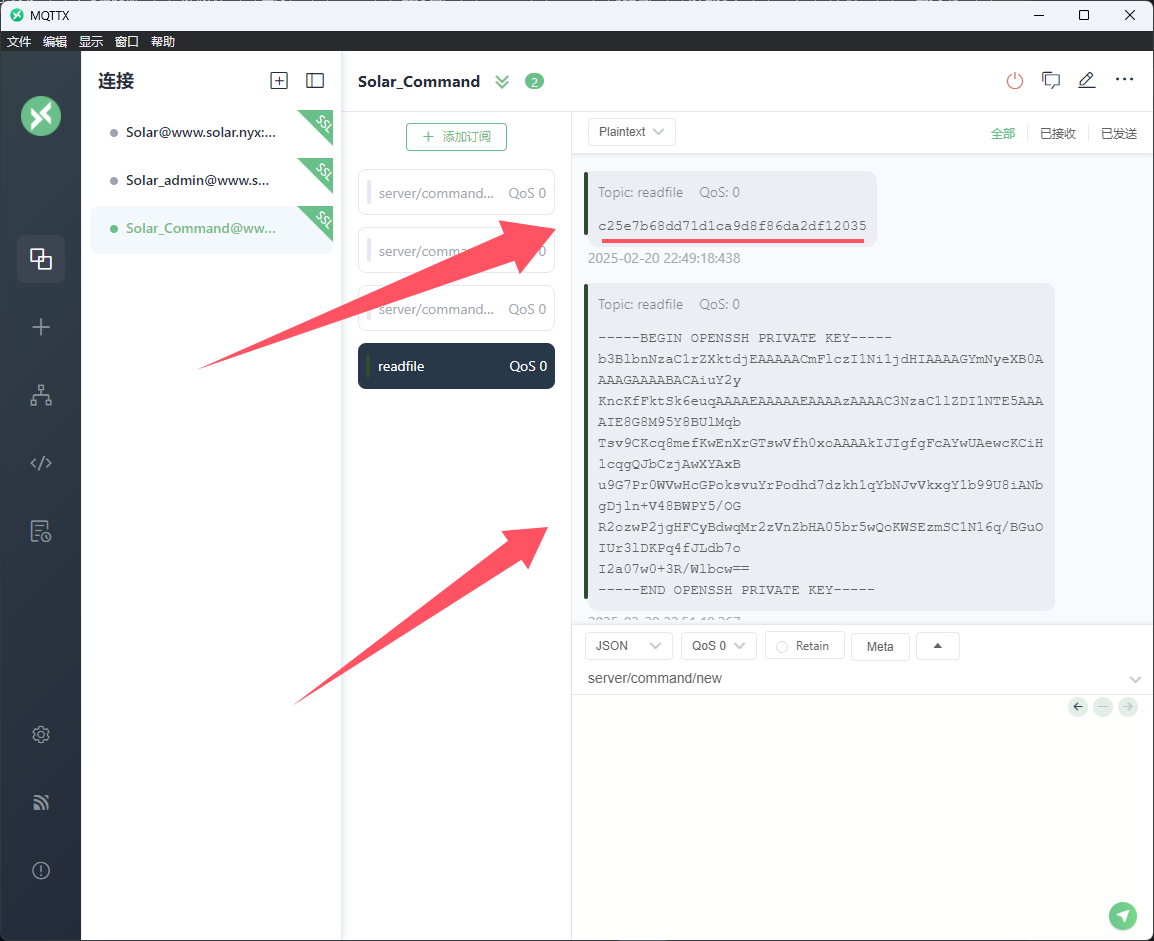Show only received messages (已接收)
1154x941 pixels.
coord(1057,133)
